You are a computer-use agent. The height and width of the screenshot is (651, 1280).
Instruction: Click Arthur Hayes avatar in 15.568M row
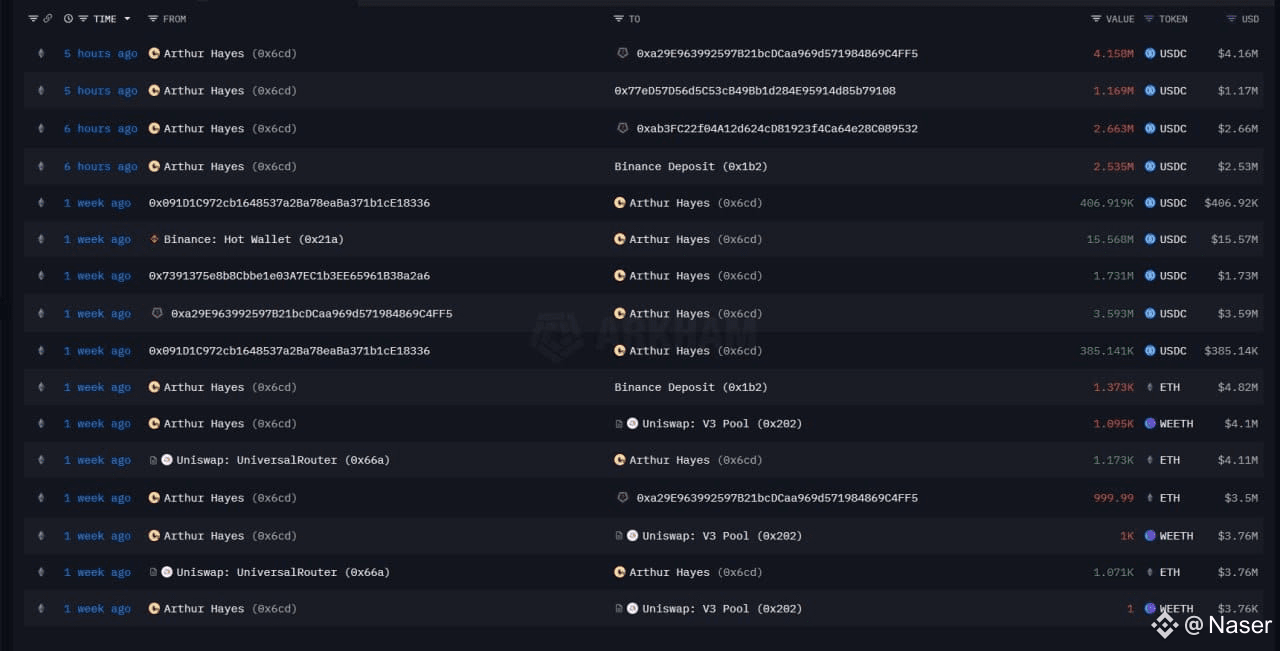(x=620, y=240)
